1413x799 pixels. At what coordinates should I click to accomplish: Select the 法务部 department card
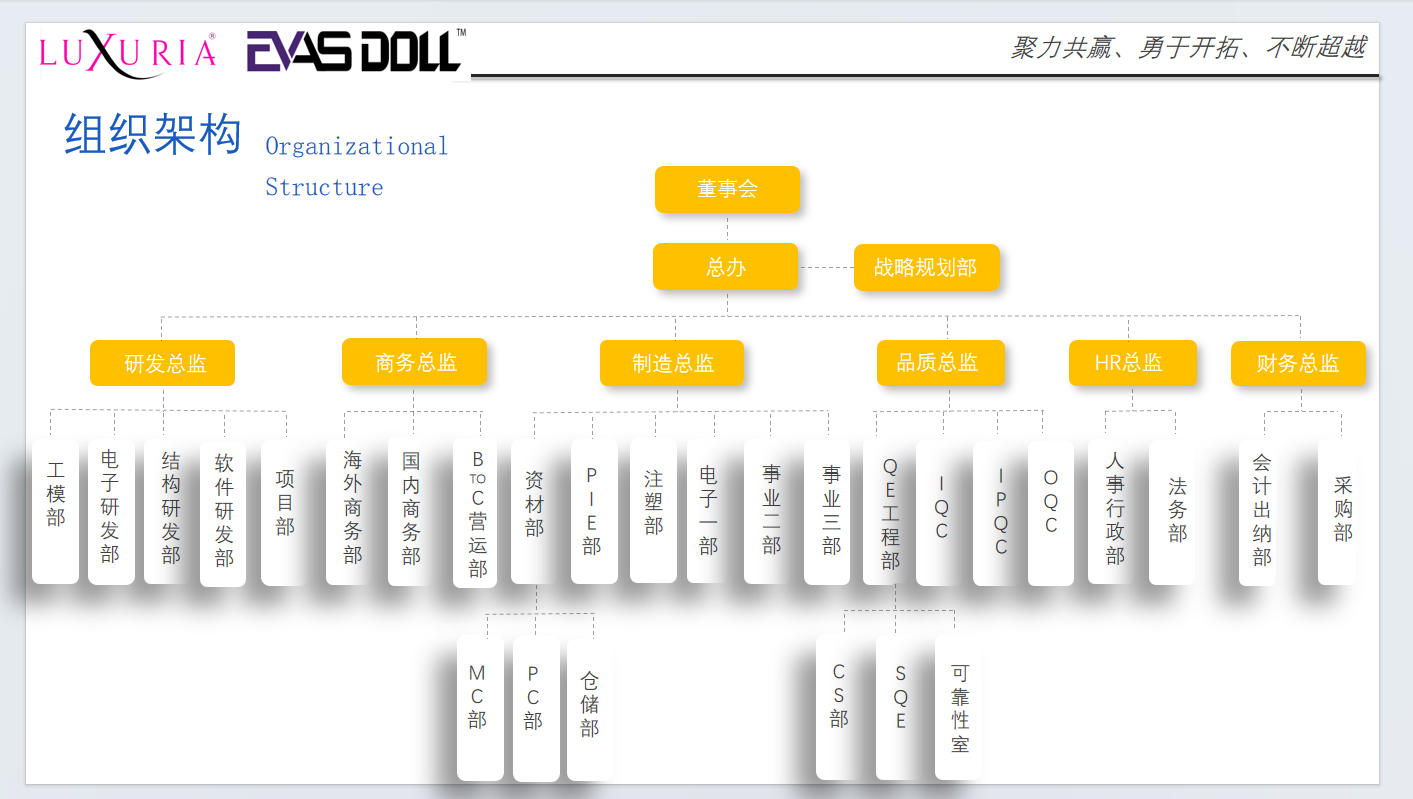pos(1172,512)
